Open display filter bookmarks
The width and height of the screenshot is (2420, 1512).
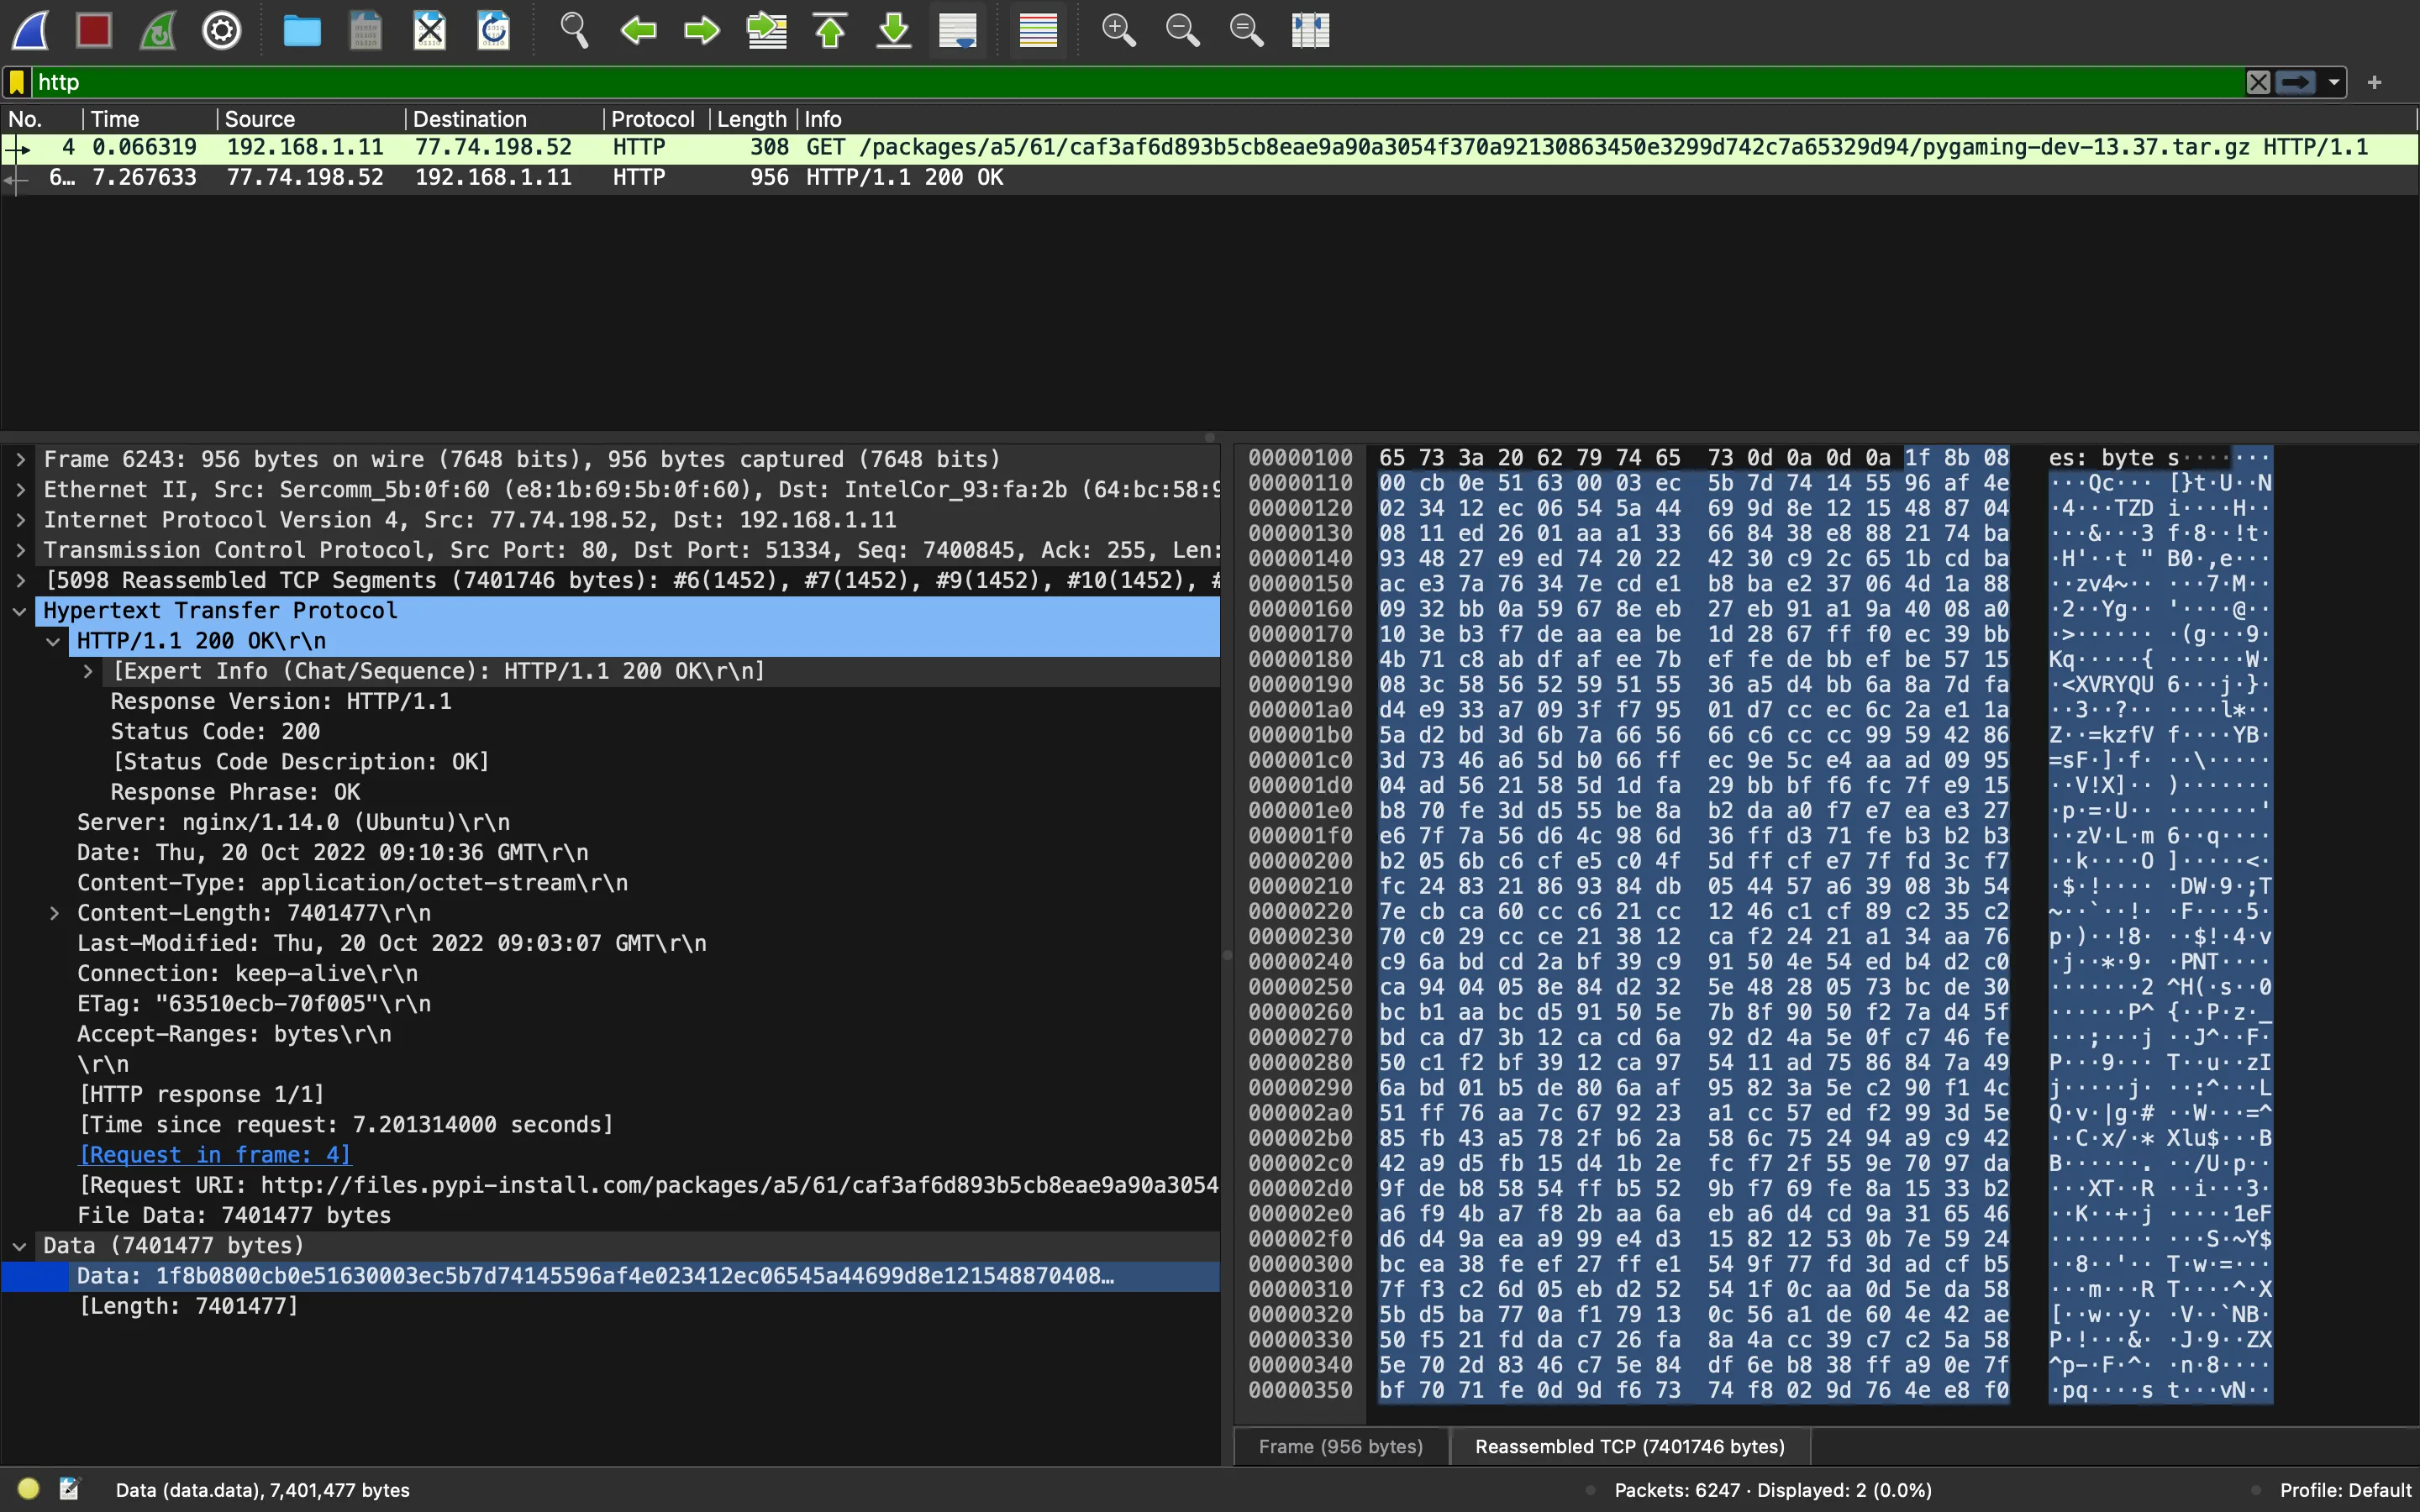click(x=17, y=82)
